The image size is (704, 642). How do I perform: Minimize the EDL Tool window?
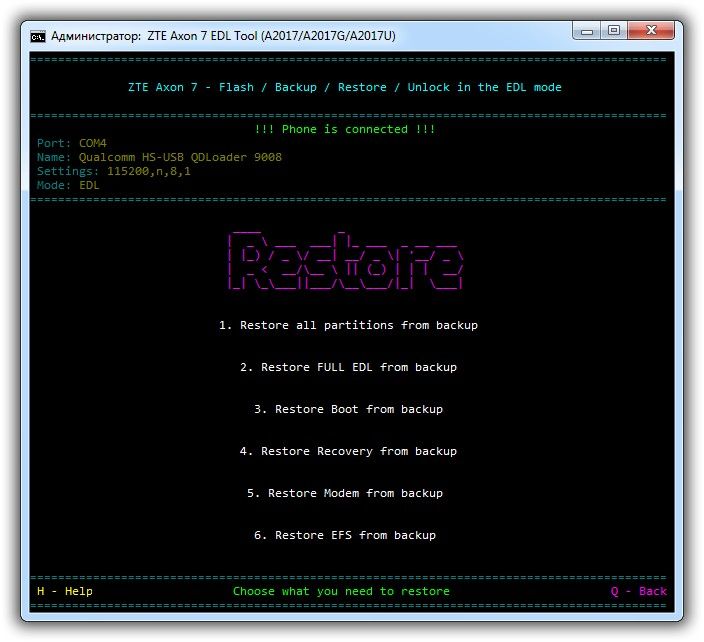click(586, 31)
